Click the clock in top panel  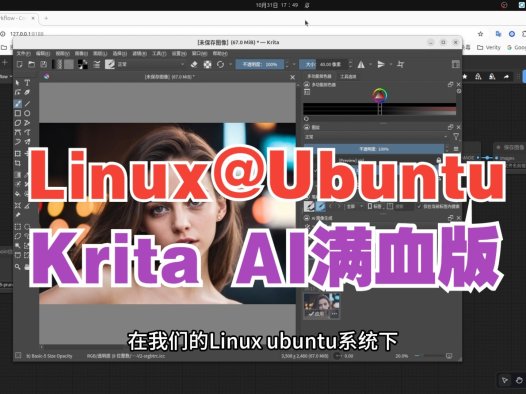click(277, 5)
